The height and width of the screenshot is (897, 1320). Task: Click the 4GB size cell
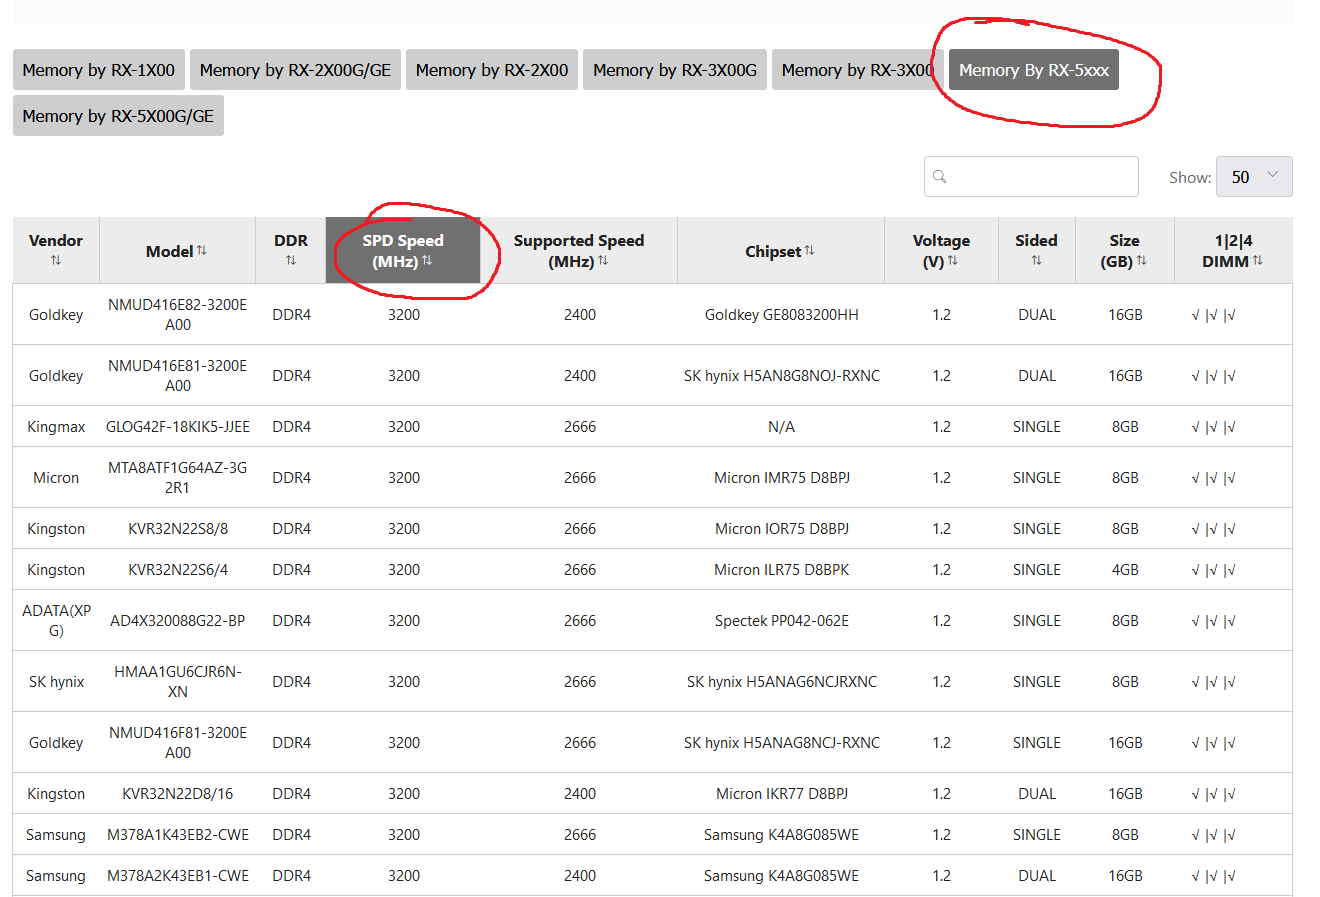click(x=1125, y=569)
